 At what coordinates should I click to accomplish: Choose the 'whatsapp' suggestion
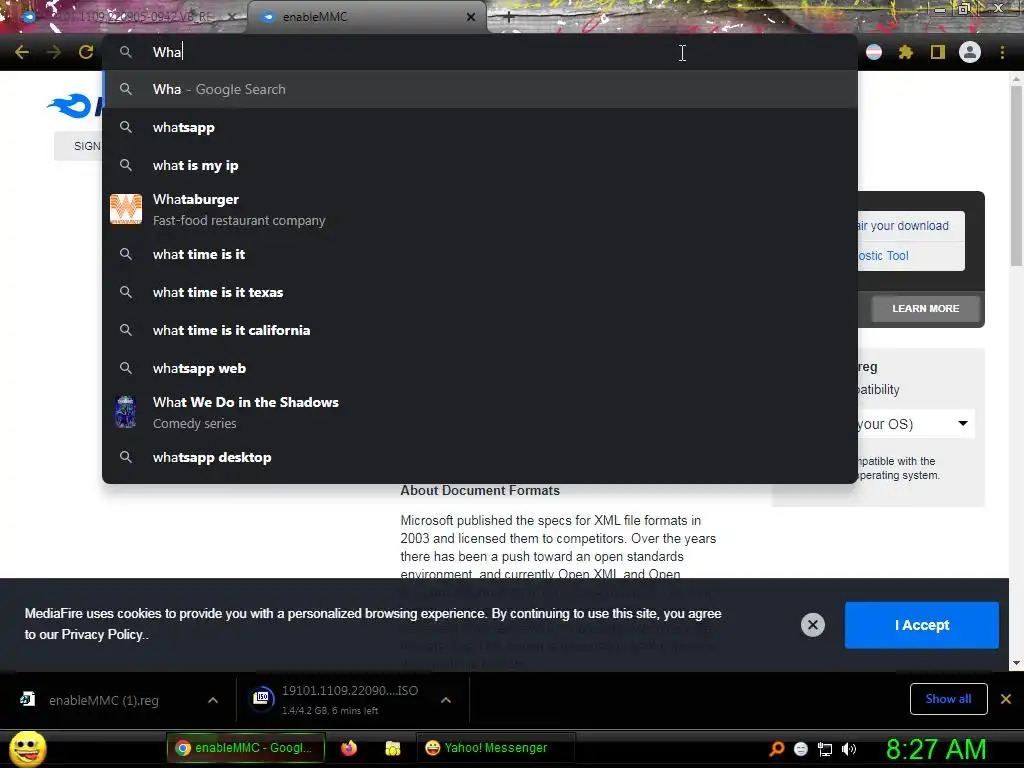pyautogui.click(x=480, y=127)
